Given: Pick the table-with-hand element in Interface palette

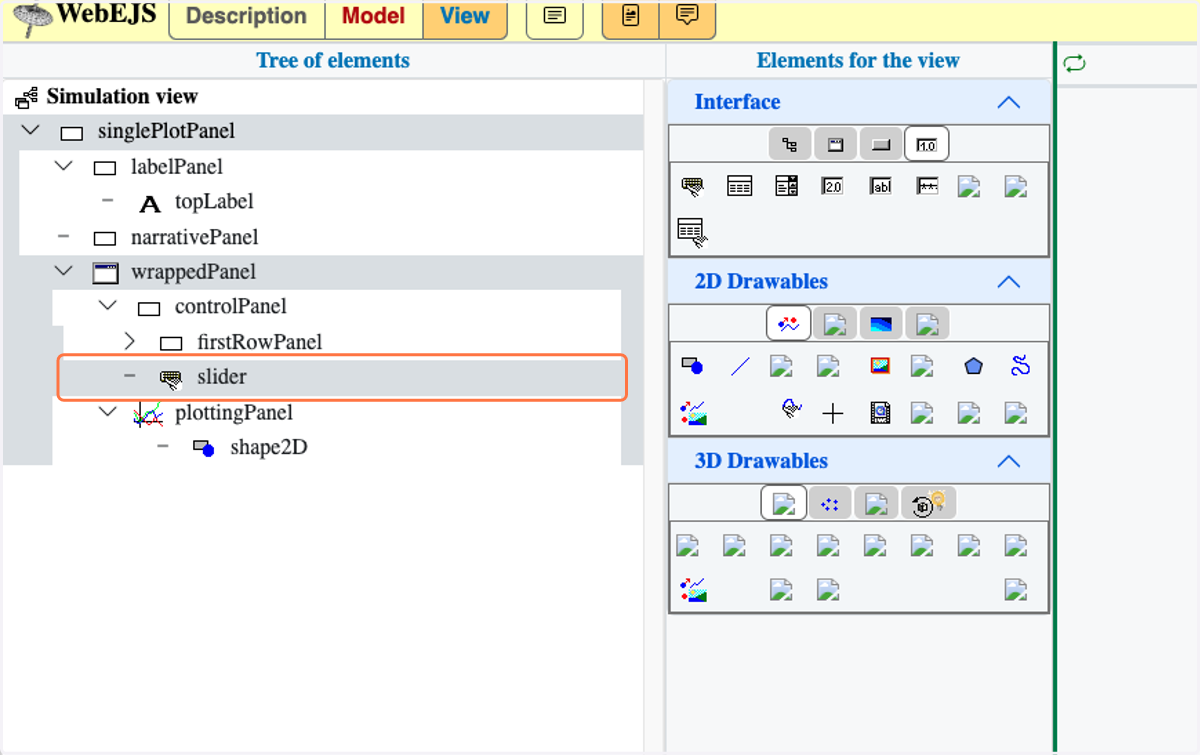Looking at the screenshot, I should point(692,231).
